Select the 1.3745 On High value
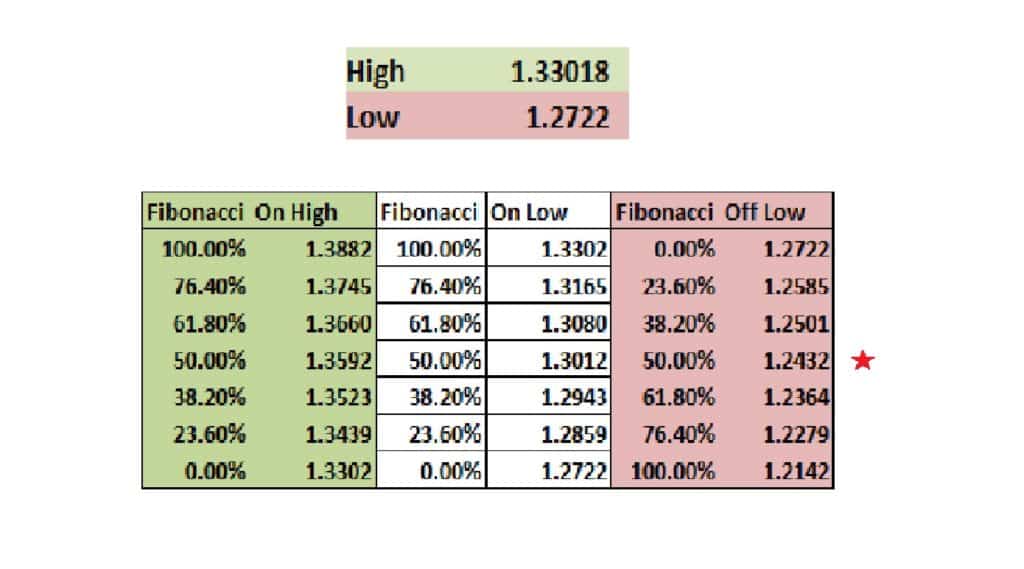The width and height of the screenshot is (1024, 569). tap(338, 286)
